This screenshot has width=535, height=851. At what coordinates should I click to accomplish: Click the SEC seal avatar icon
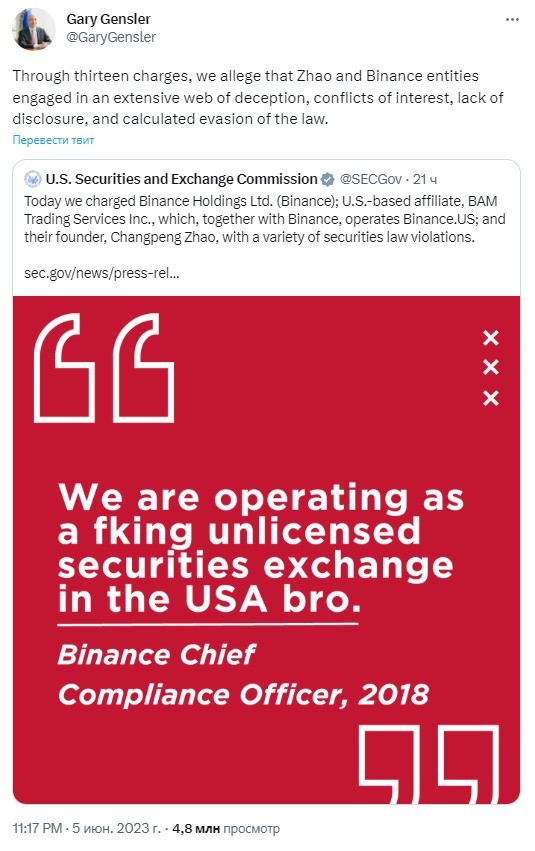point(33,179)
